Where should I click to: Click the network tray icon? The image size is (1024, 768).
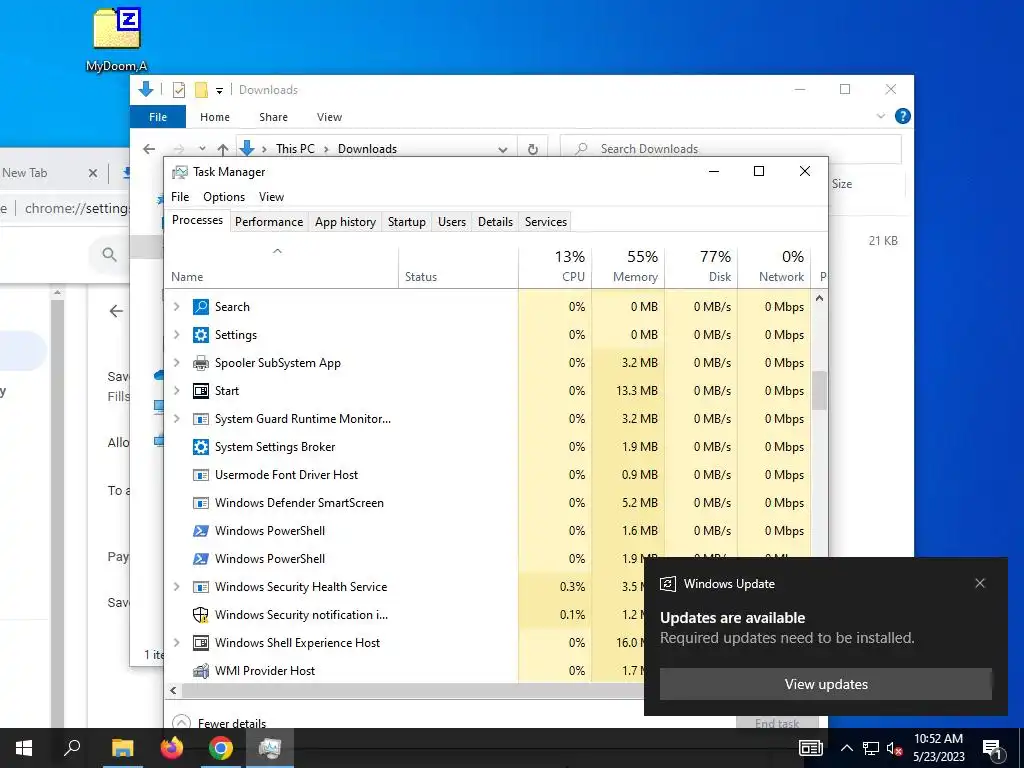(x=871, y=748)
